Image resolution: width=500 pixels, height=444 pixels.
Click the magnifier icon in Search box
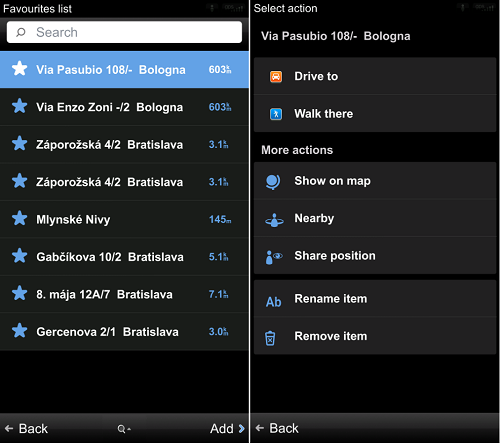tap(21, 32)
